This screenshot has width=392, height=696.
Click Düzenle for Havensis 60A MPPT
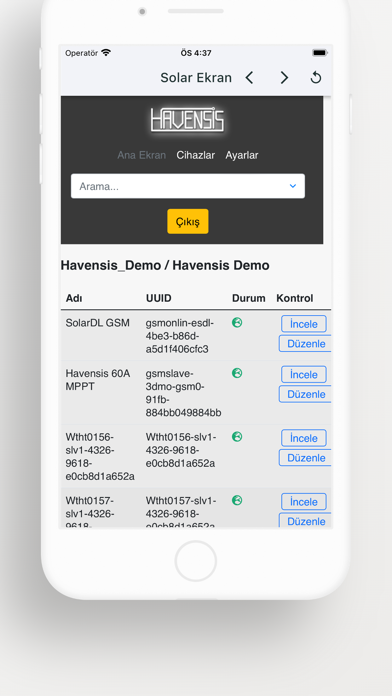click(x=305, y=394)
